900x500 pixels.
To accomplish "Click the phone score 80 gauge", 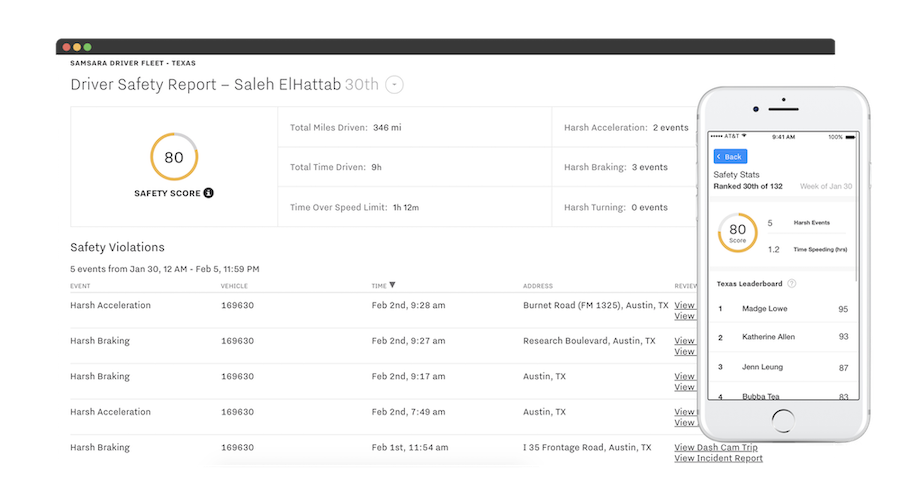I will click(x=738, y=232).
